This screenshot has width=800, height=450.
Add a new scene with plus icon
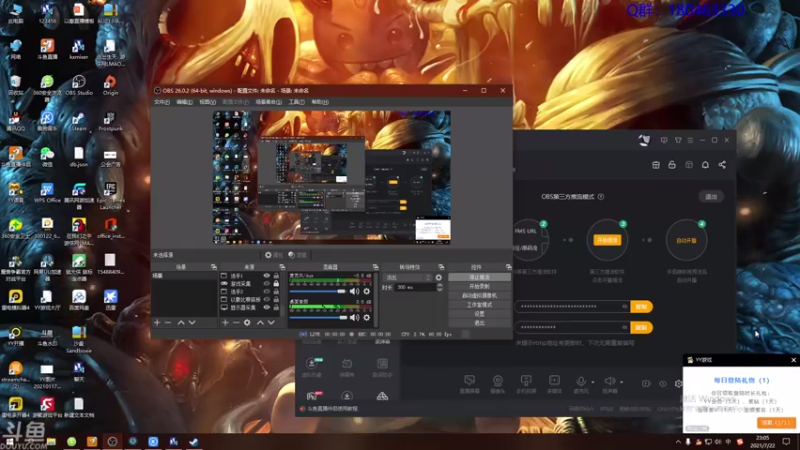(157, 322)
